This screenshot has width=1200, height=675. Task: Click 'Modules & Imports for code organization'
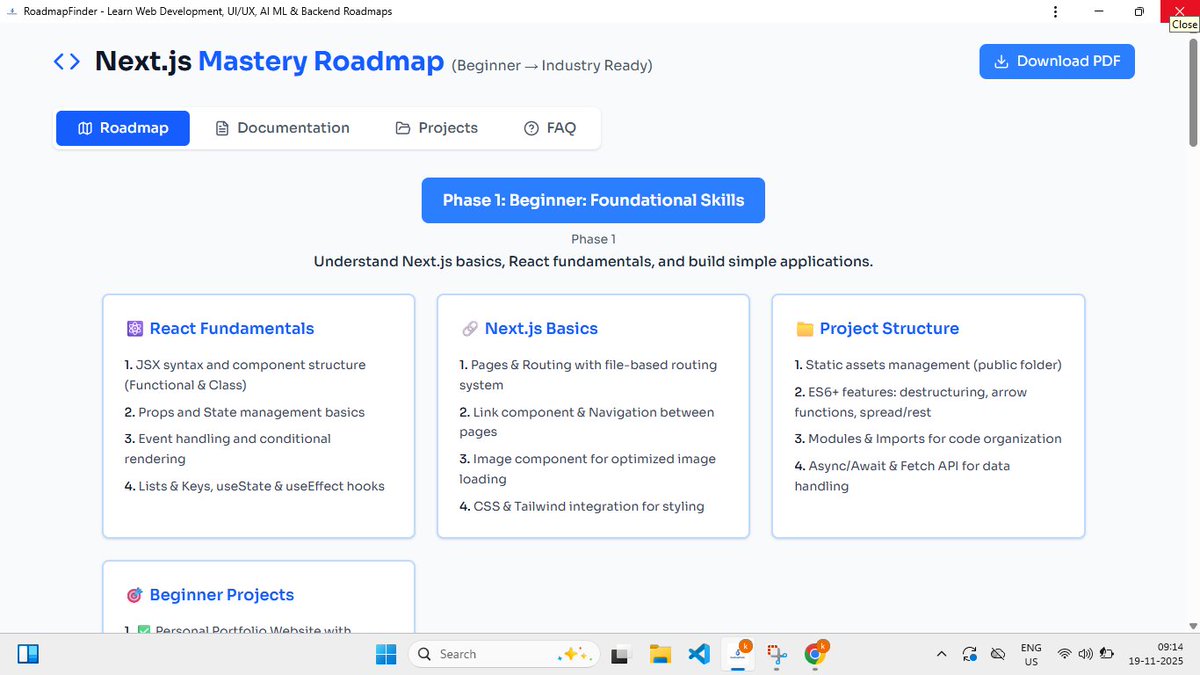(x=928, y=439)
